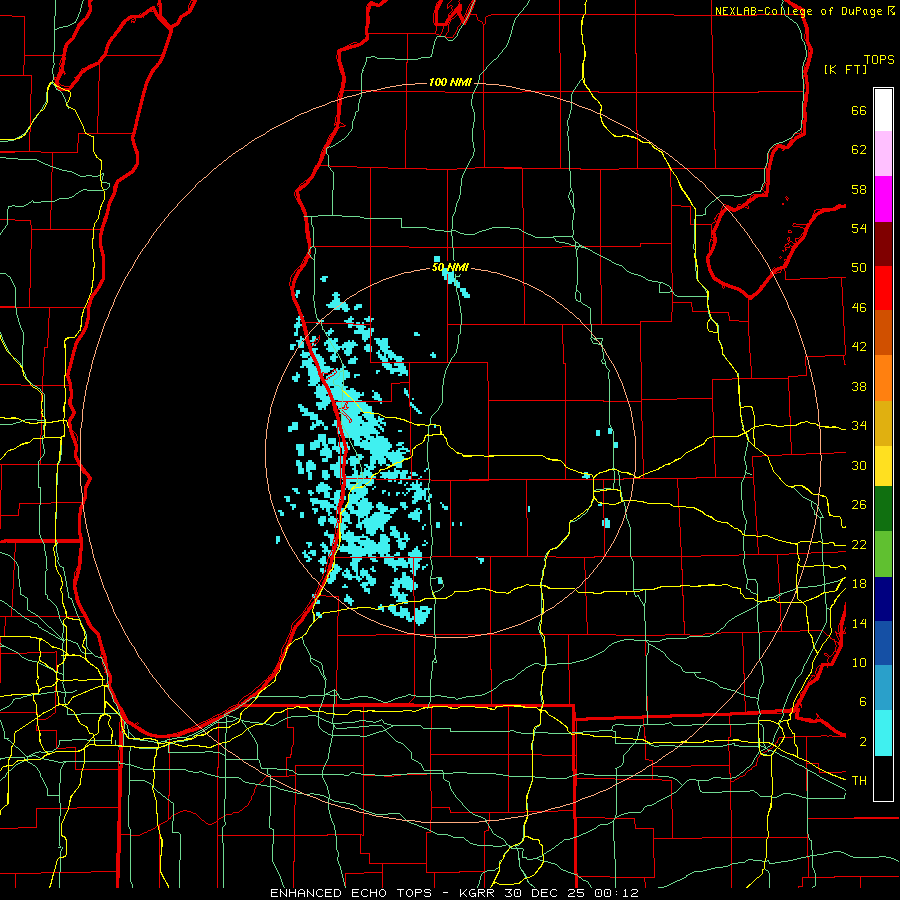
Task: Click the legend value 34
Action: pyautogui.click(x=859, y=426)
